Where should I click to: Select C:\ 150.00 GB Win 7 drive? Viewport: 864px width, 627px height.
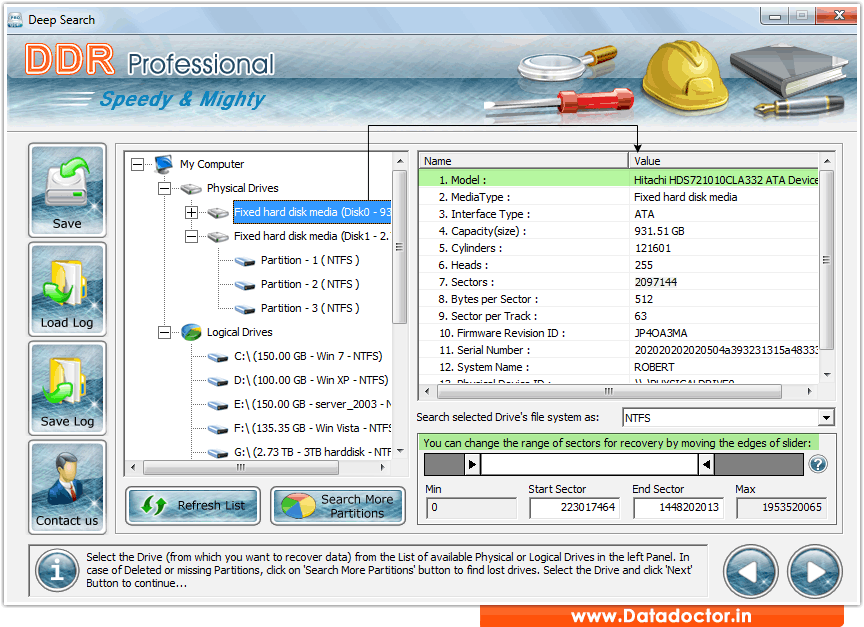click(x=308, y=356)
